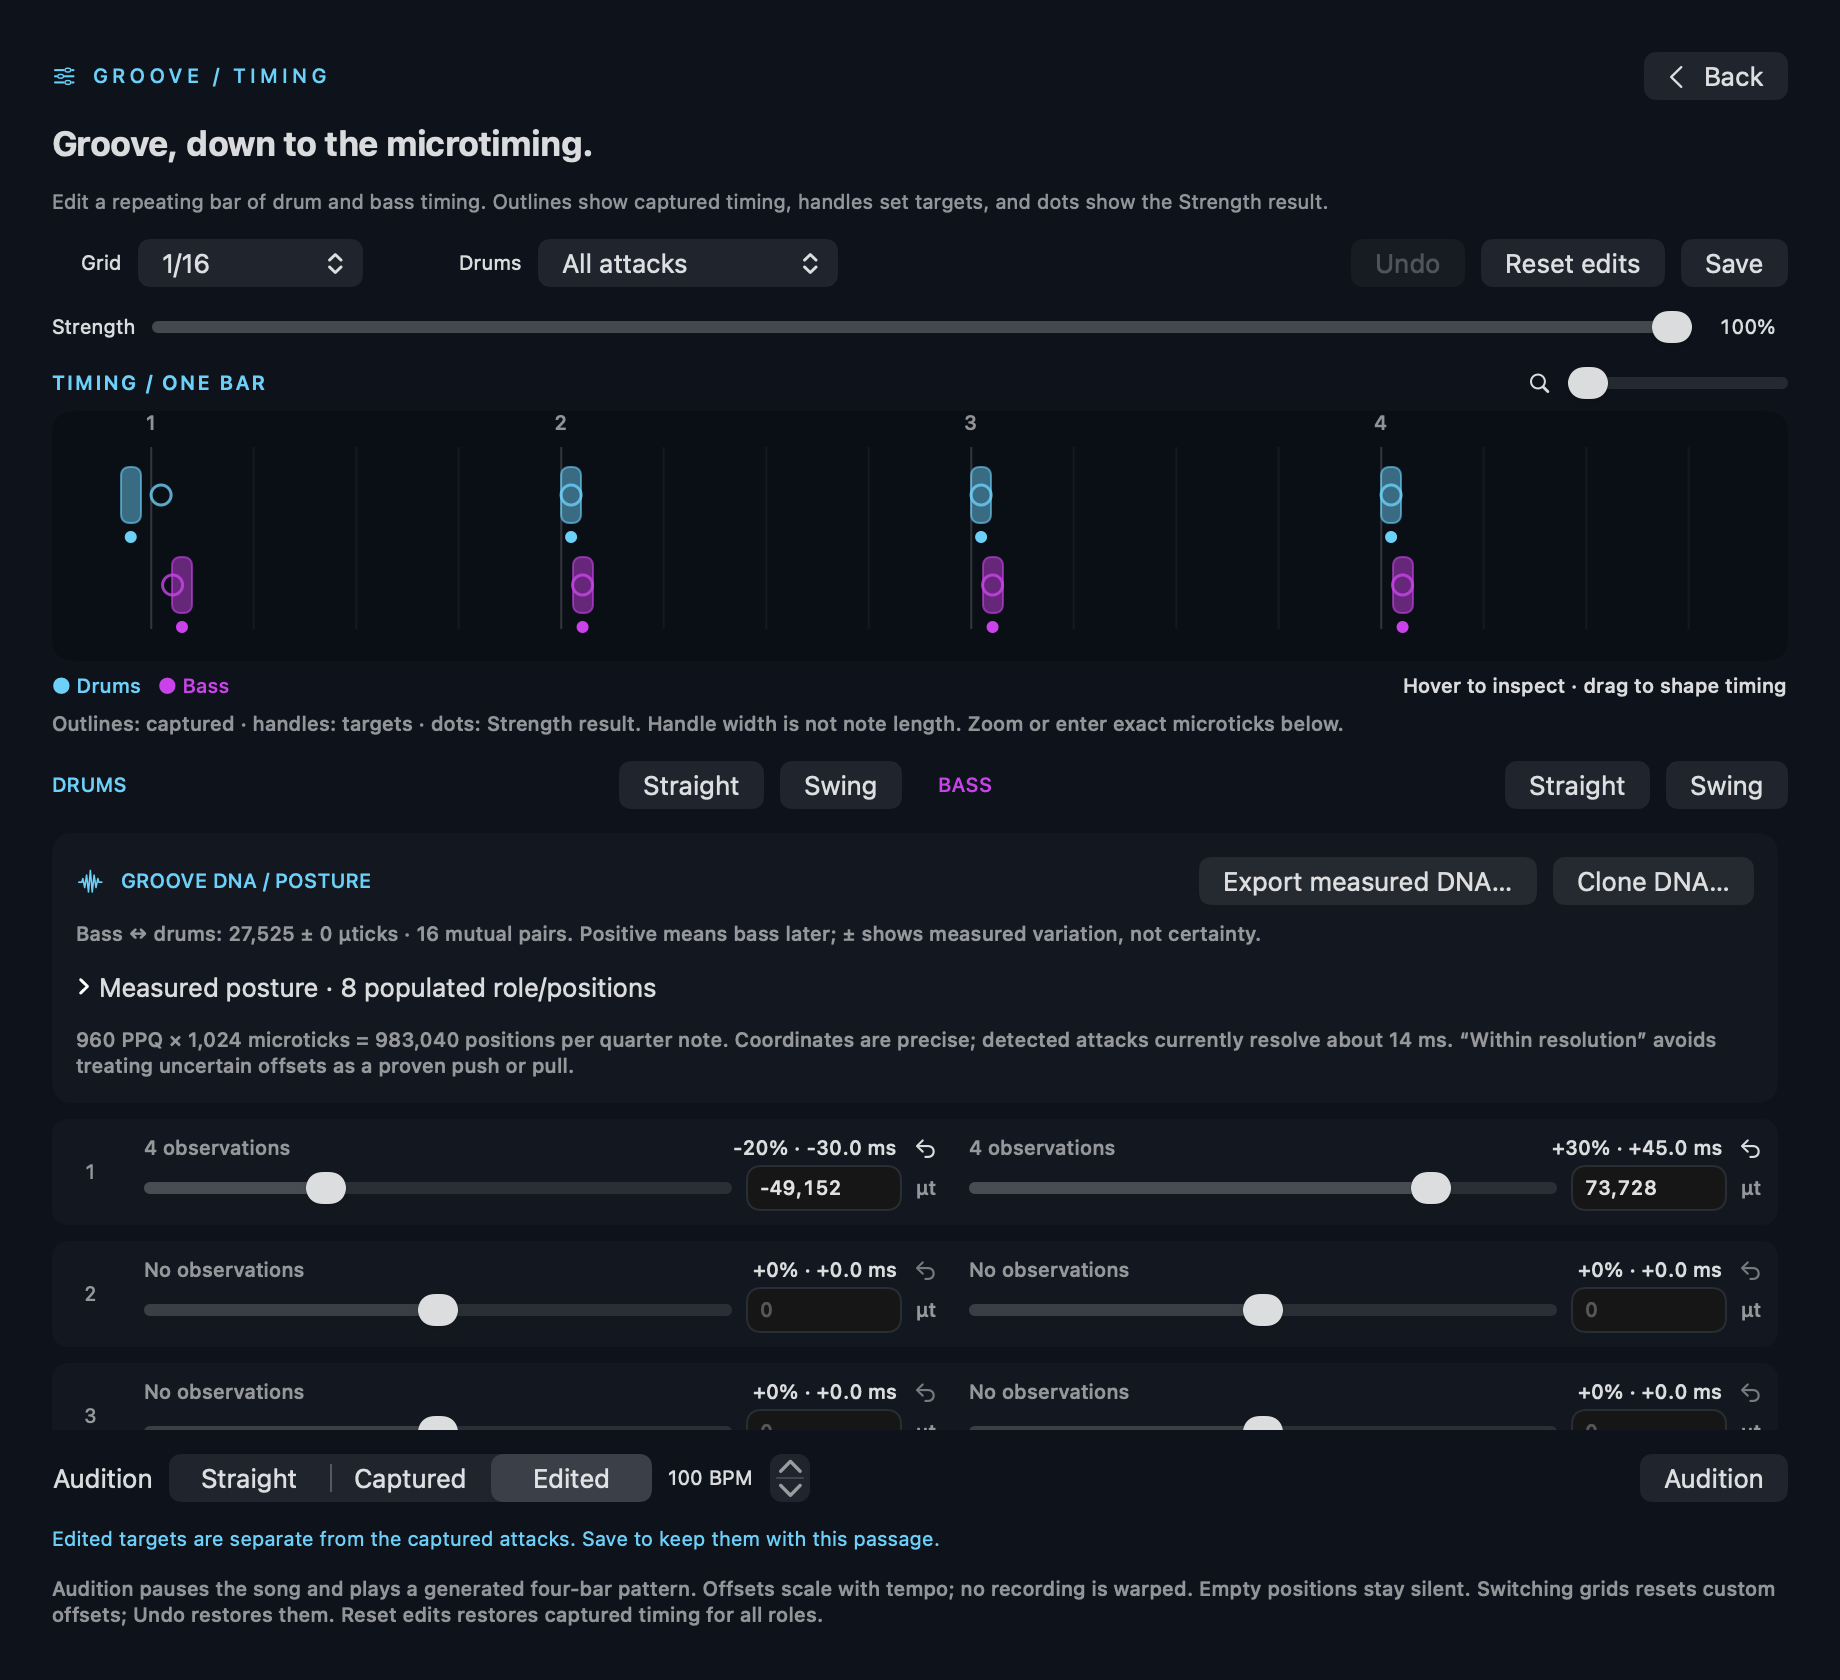Click row 2 drums offset slider
Viewport: 1840px width, 1680px height.
438,1310
